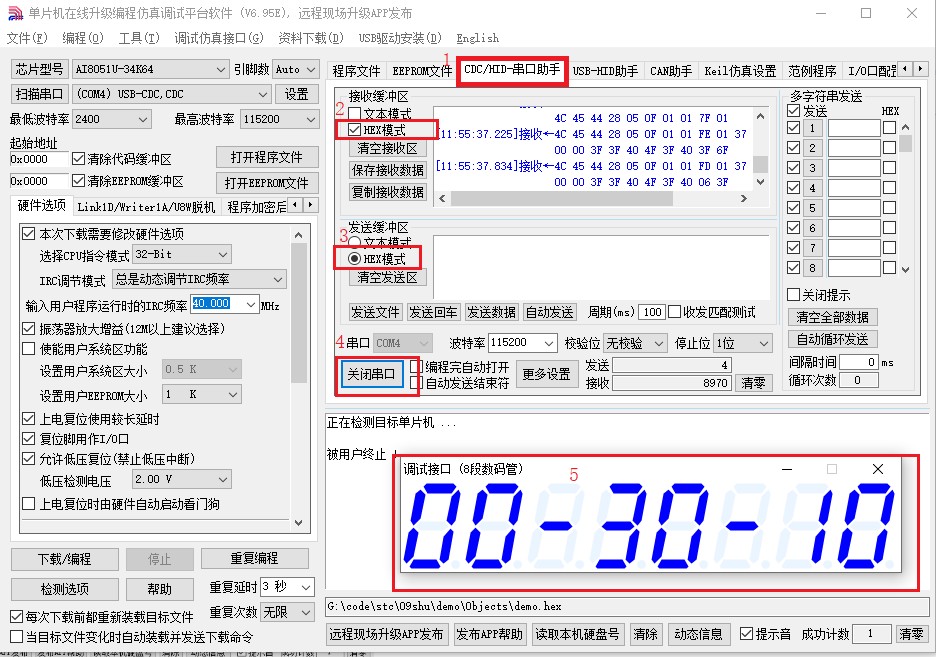Enable 使能用户系统区功能 checkbox
This screenshot has width=936, height=657.
[28, 348]
